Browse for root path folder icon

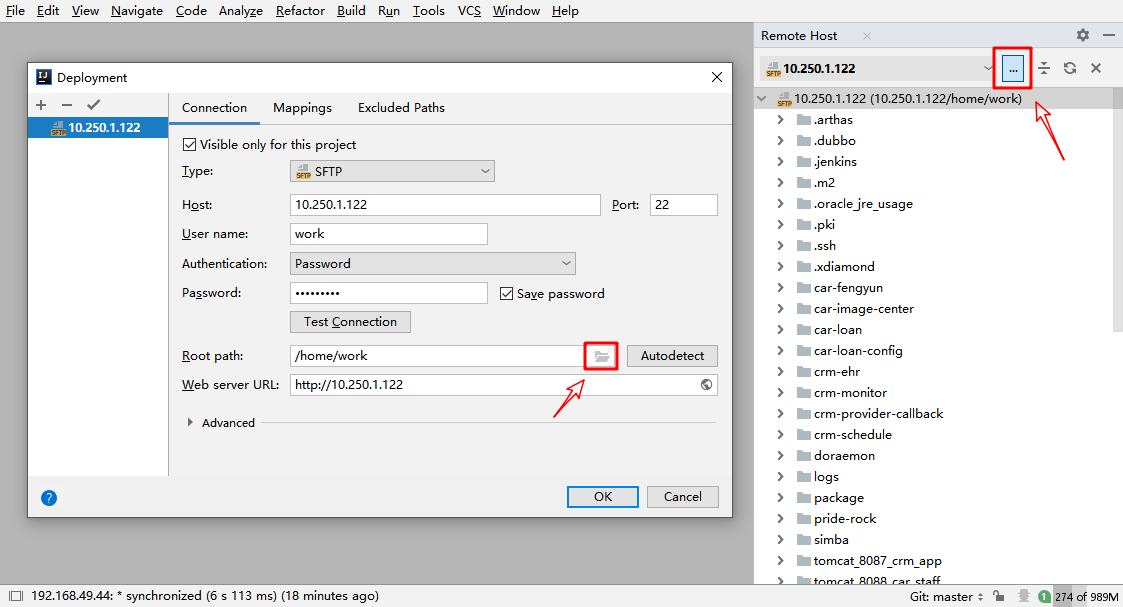[602, 356]
